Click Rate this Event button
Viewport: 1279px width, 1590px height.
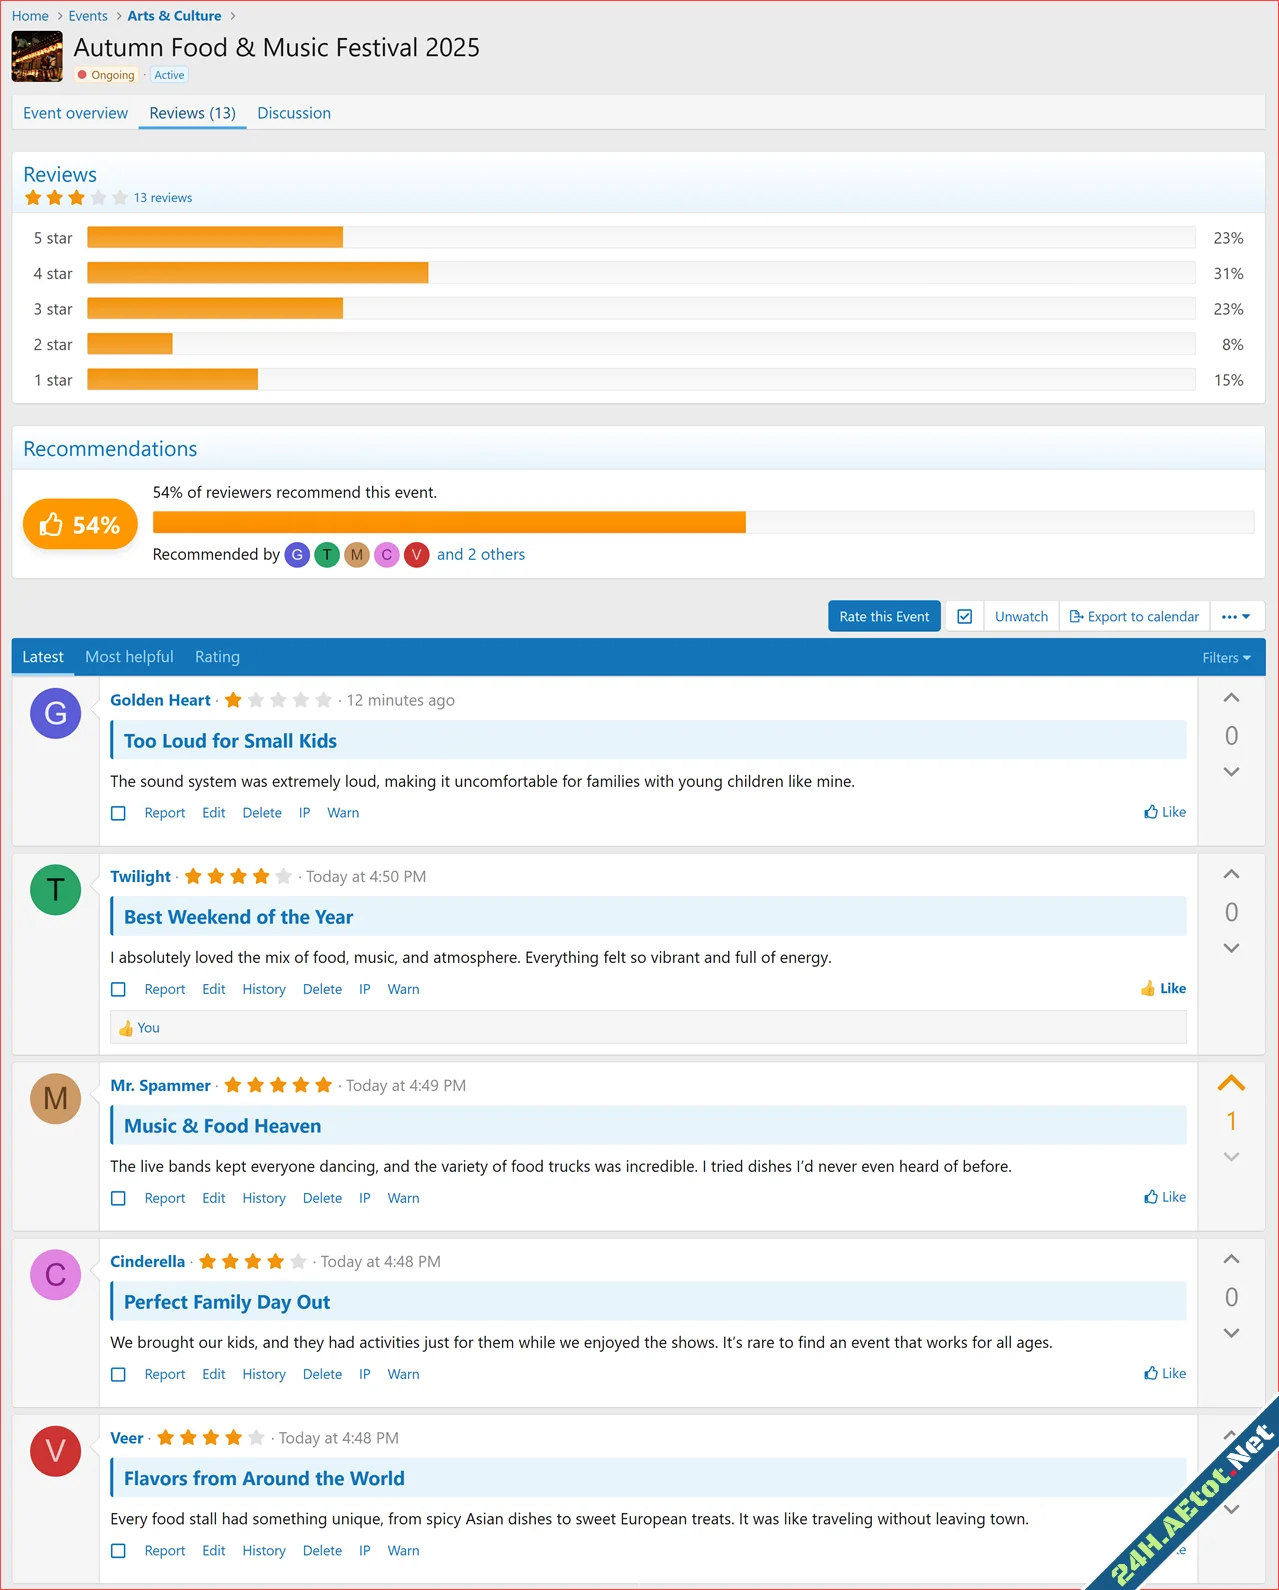pyautogui.click(x=884, y=616)
